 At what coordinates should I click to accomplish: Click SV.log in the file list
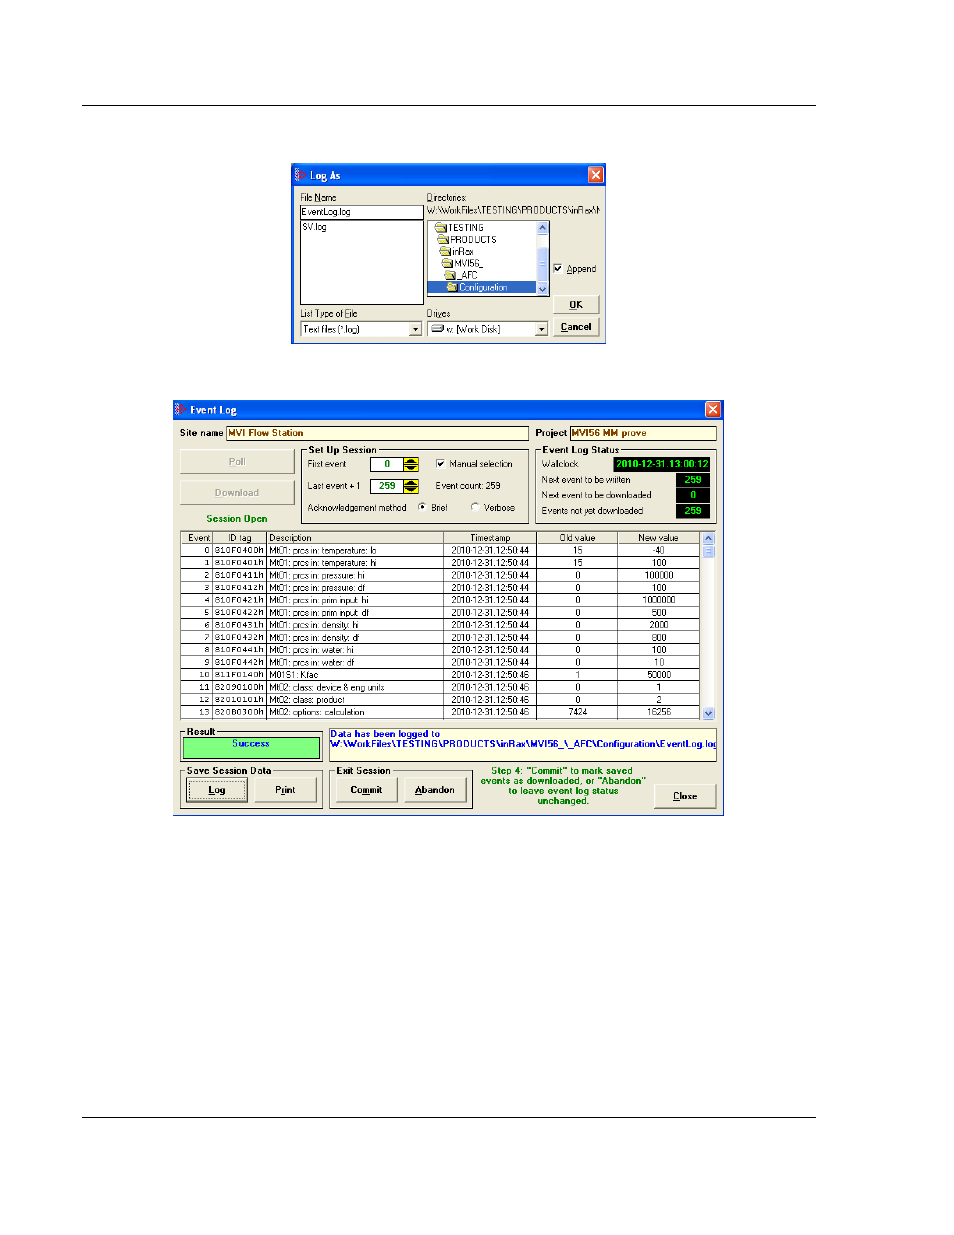(x=315, y=228)
